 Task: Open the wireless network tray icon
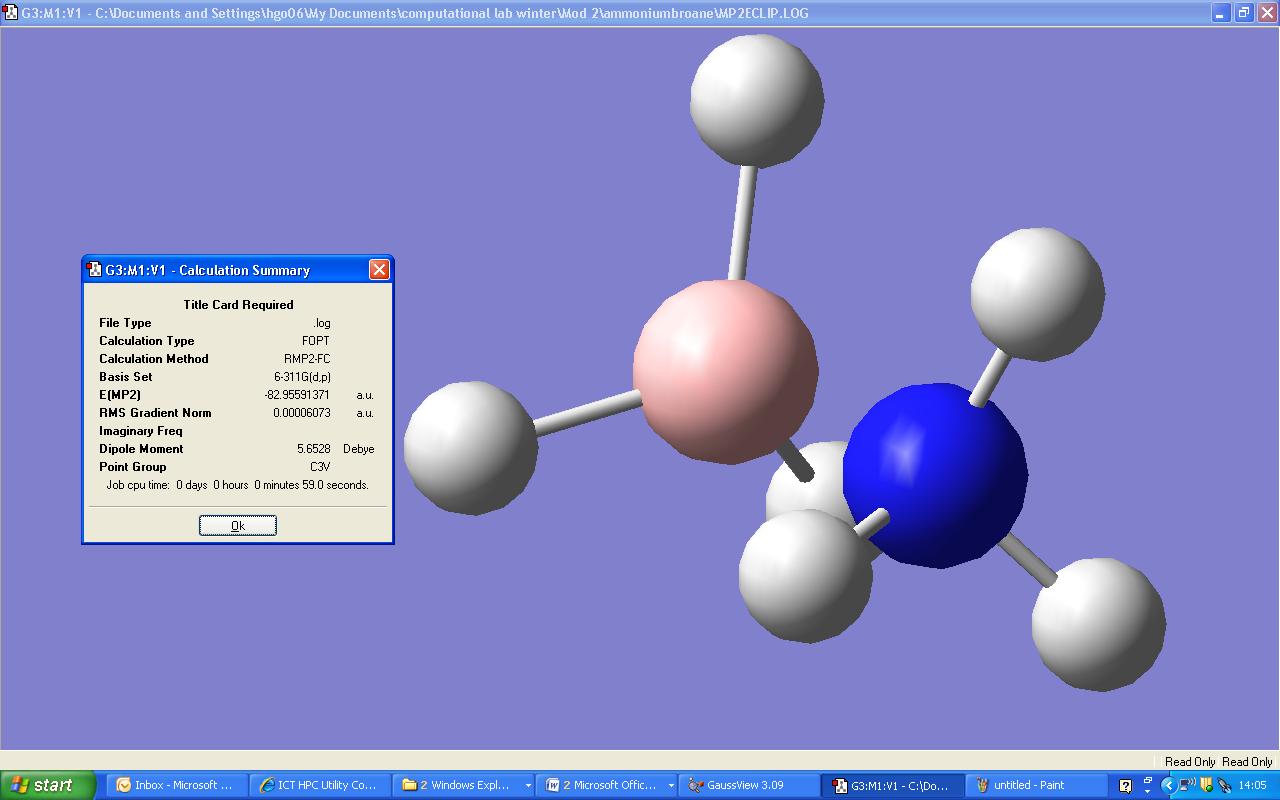pos(1187,786)
